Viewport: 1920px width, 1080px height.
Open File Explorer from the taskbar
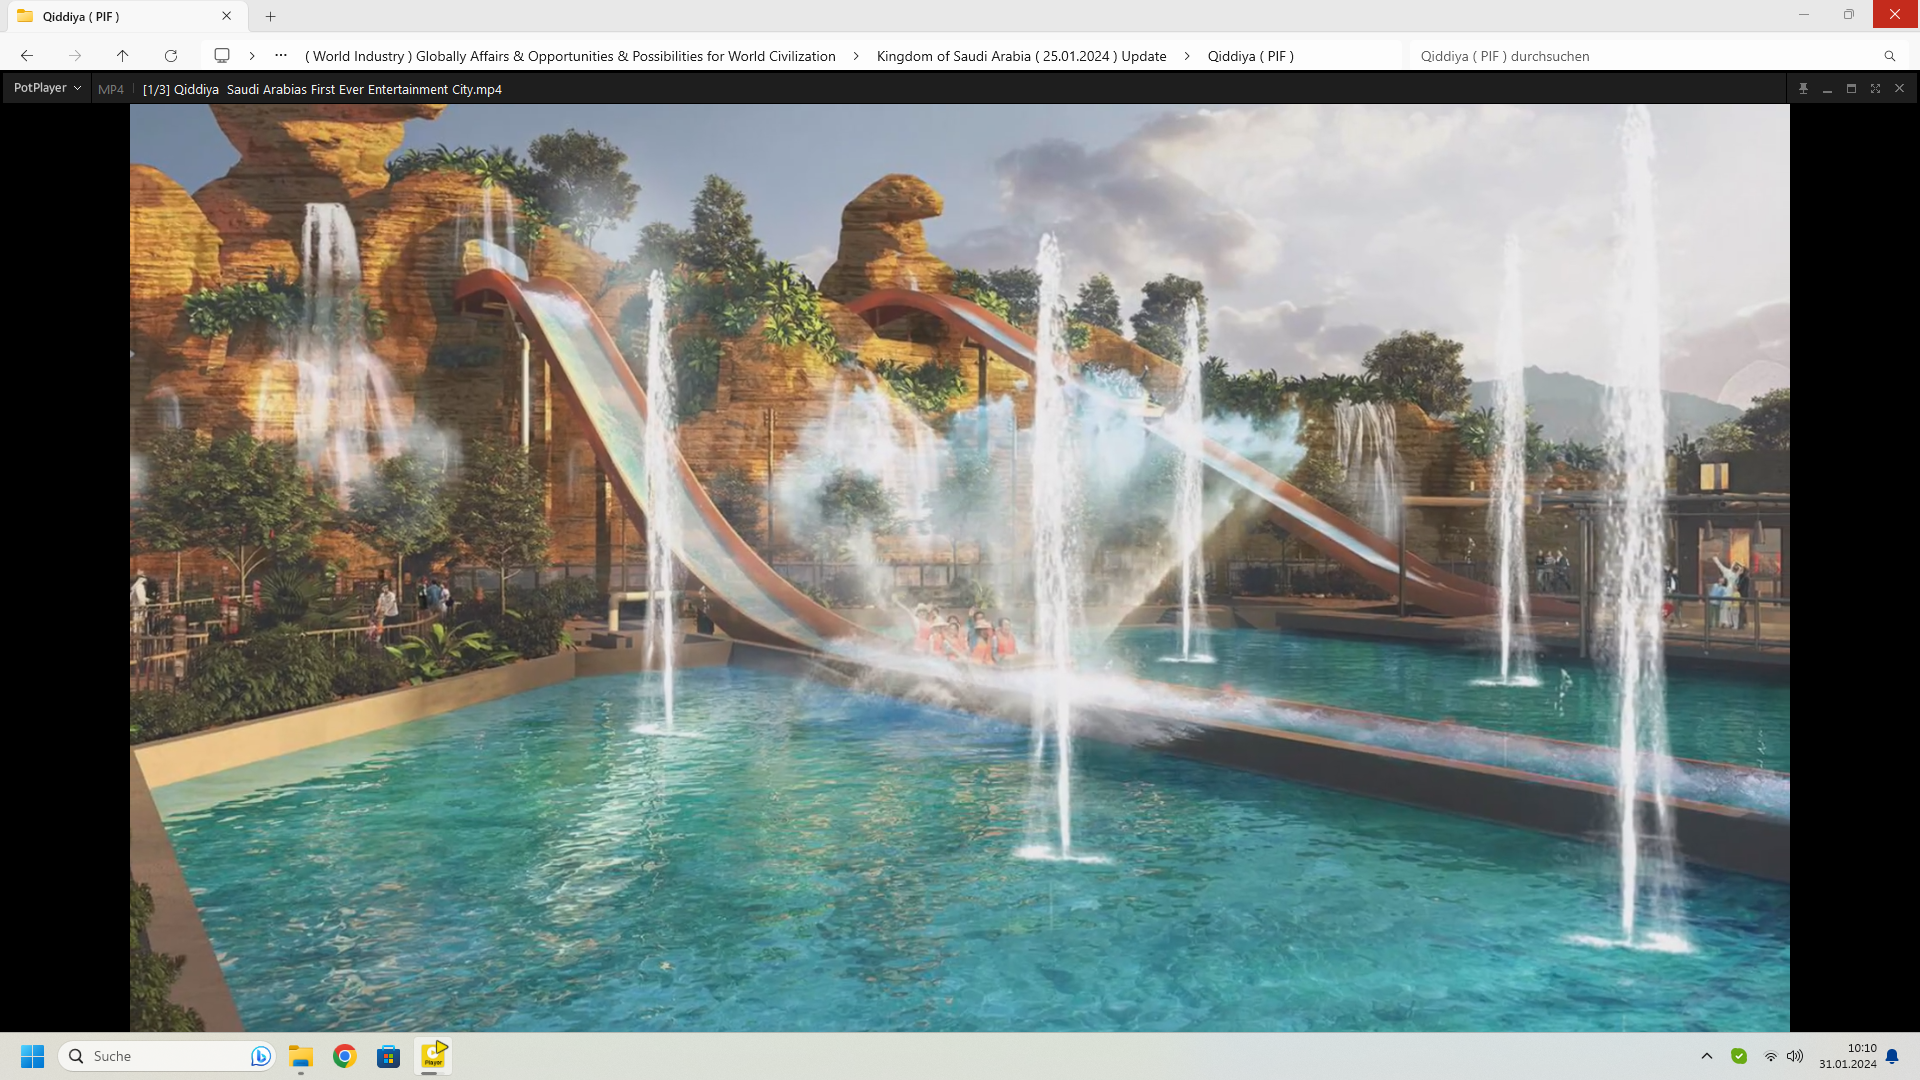point(301,1056)
